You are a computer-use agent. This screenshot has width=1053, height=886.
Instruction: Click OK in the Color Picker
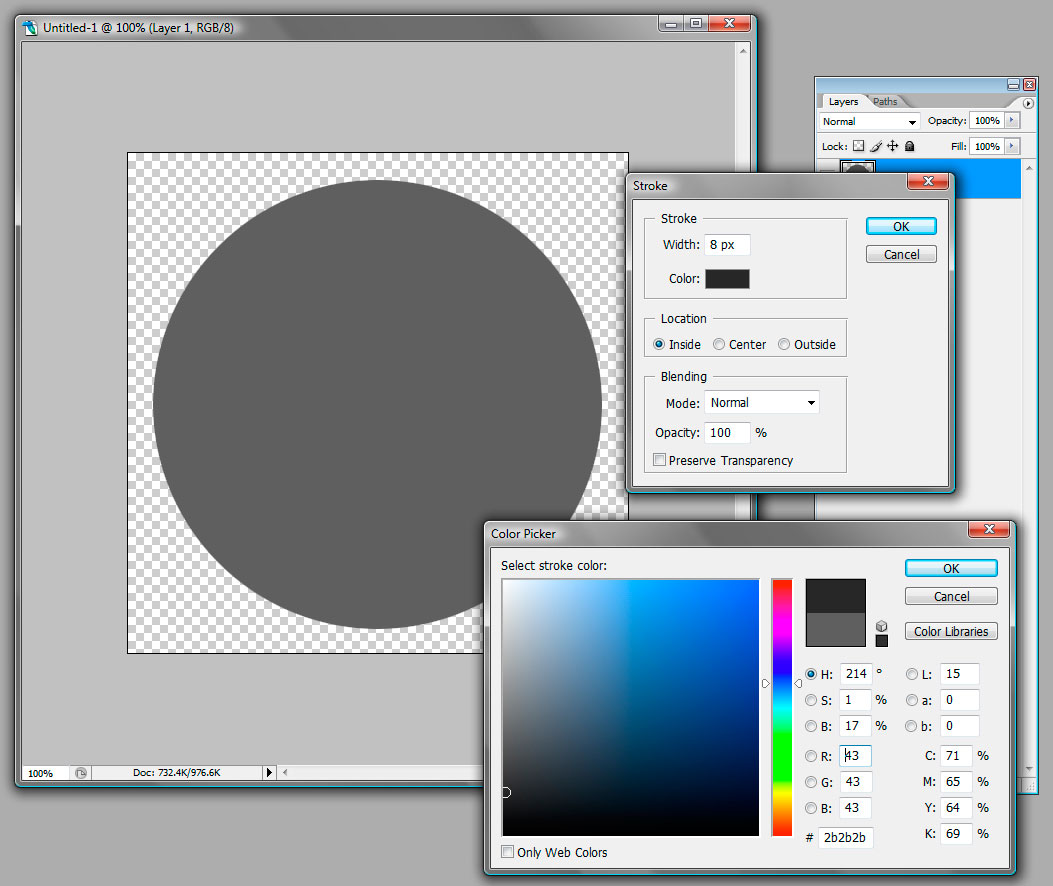(951, 568)
